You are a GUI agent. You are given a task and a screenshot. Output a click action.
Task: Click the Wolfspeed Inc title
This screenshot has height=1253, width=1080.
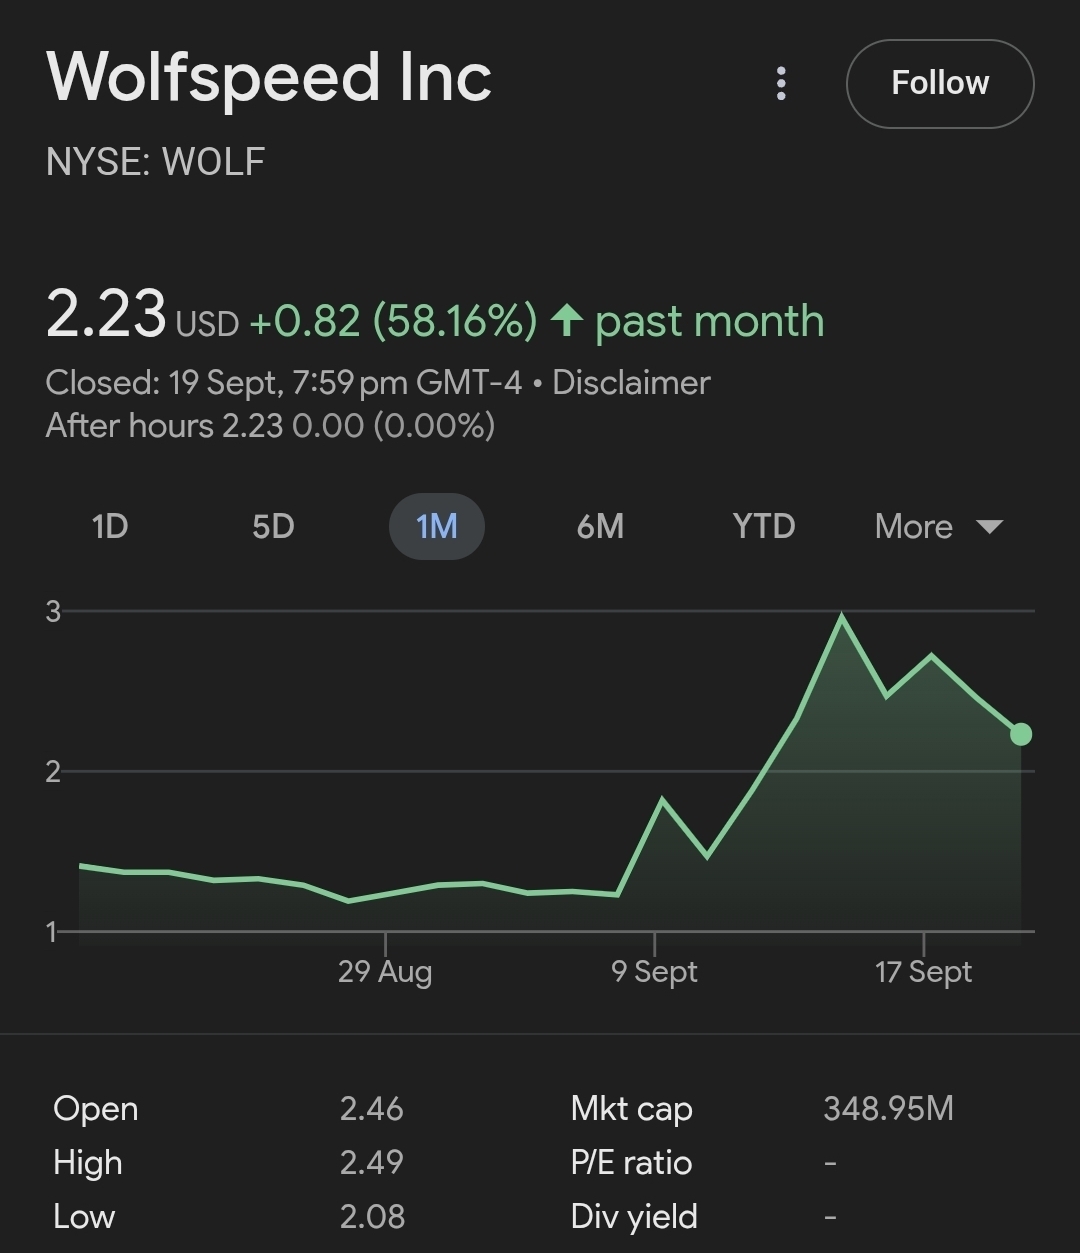269,78
